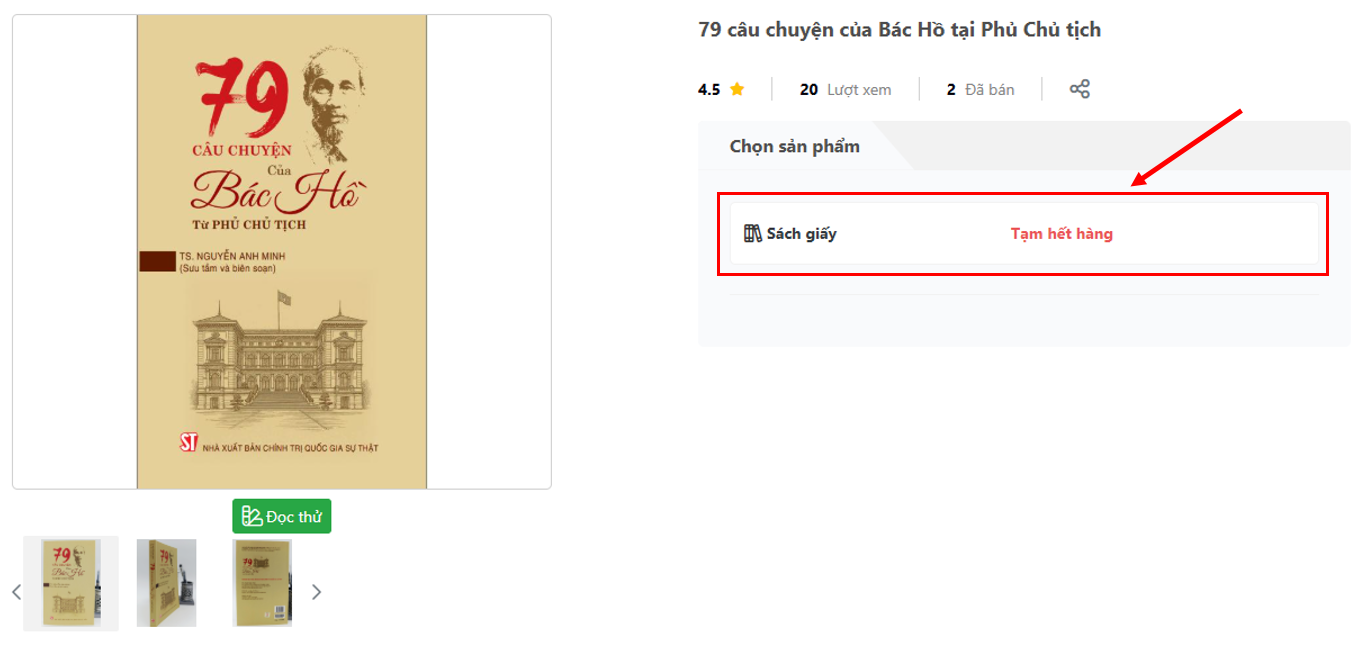Click the 4.5 rating score
This screenshot has height=646, width=1362.
coord(709,89)
